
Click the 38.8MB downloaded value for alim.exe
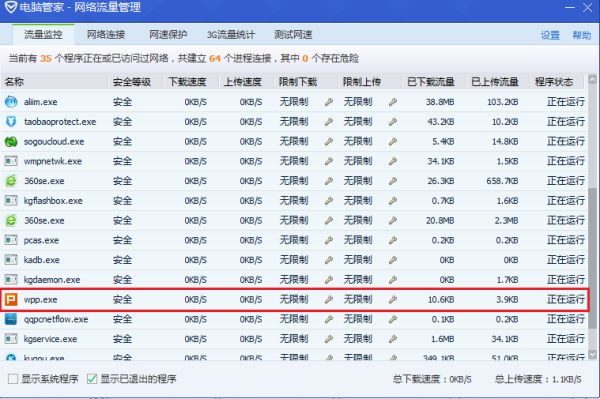(x=440, y=102)
